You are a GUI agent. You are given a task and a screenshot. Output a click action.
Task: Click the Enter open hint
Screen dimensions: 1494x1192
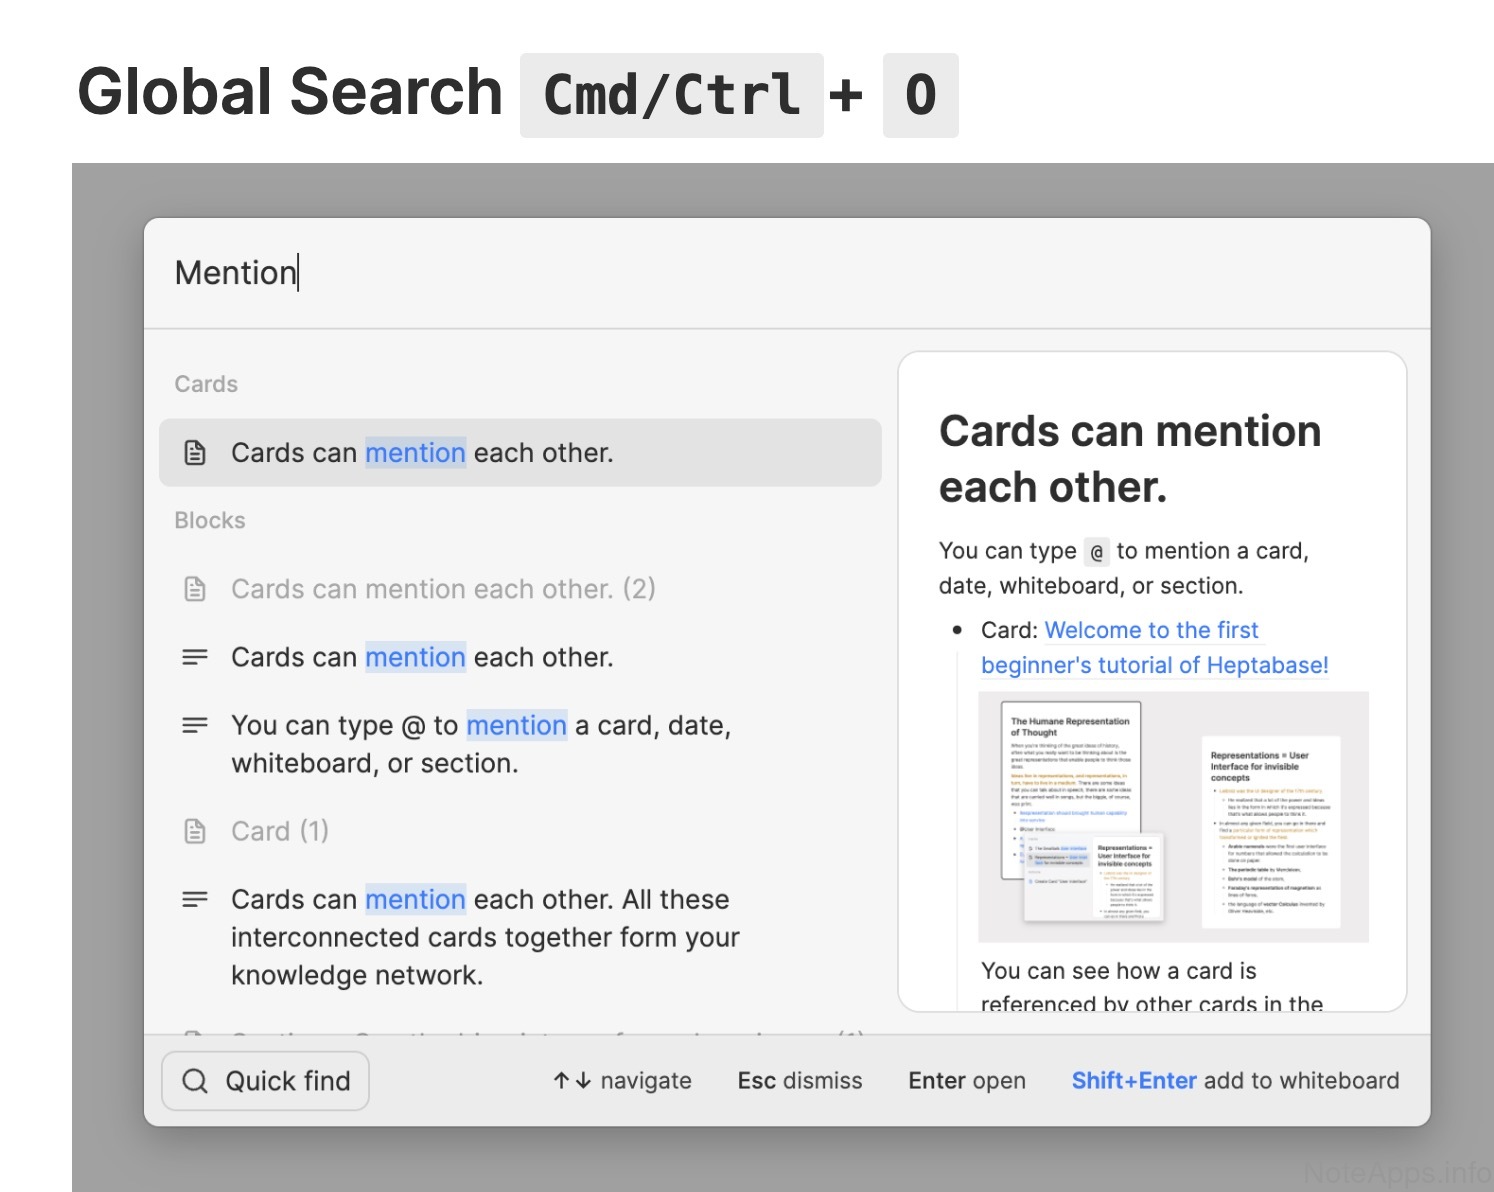[967, 1081]
